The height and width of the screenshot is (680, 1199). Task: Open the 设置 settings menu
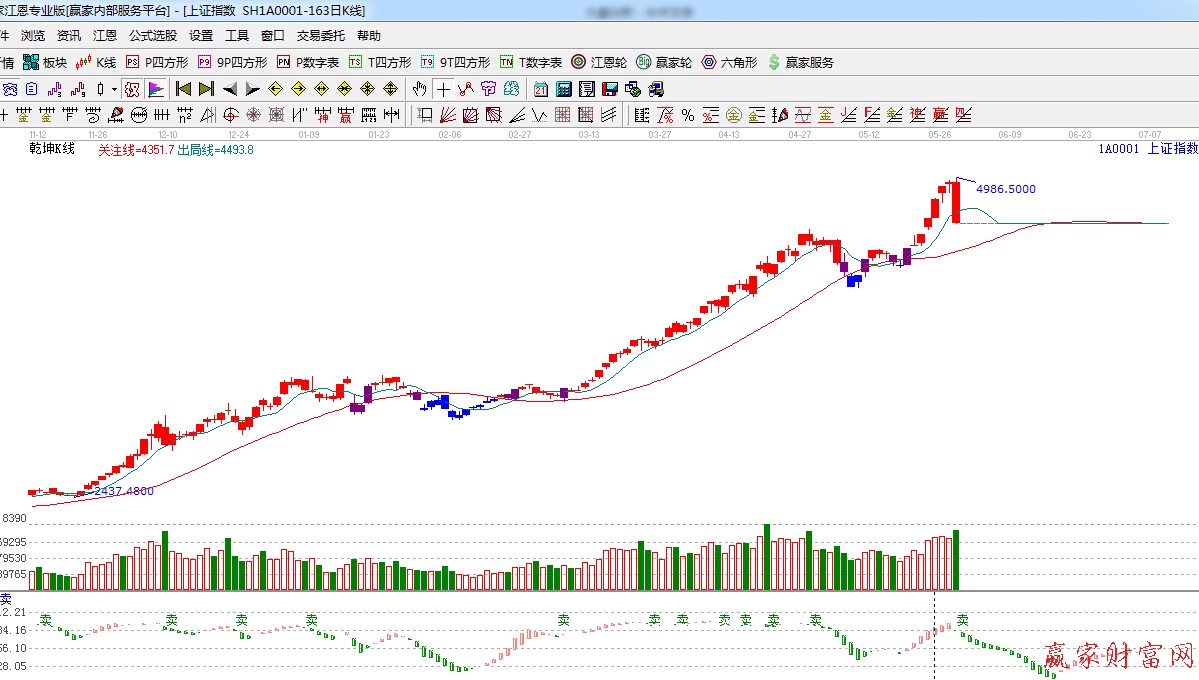pos(201,36)
